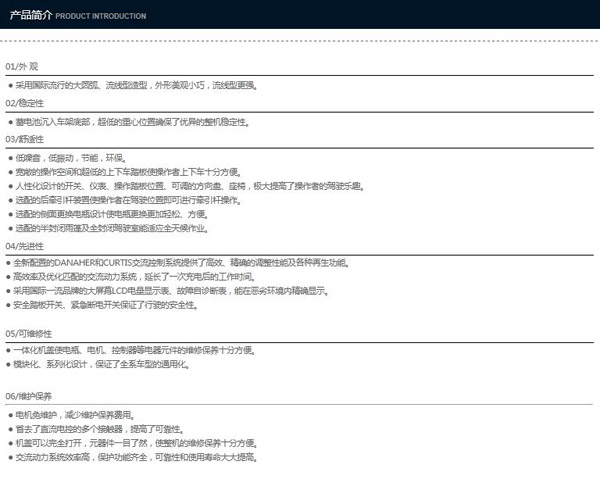Viewport: 600px width, 479px height.
Task: Click bullet before 蓄电池沉入车架底部 line
Action: click(9, 122)
